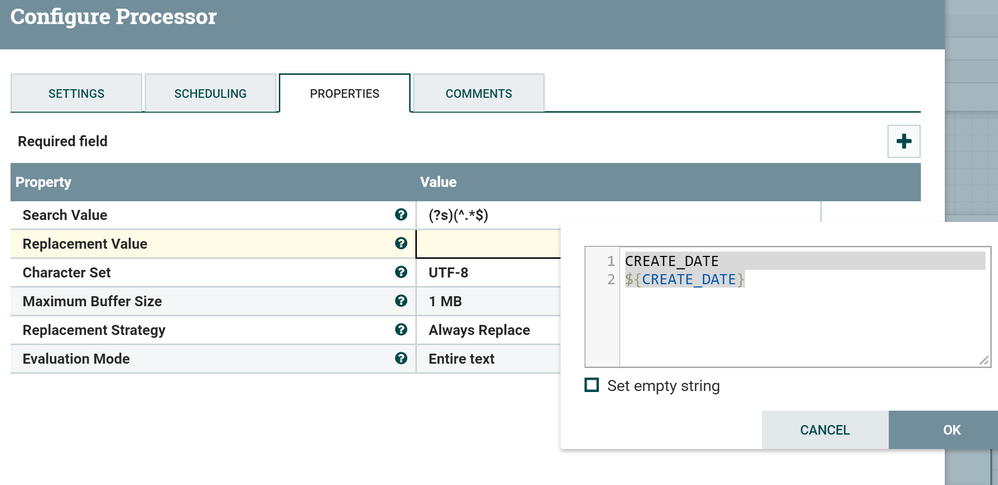Click the ${CREATE_DATE} line in editor
The height and width of the screenshot is (485, 998).
pos(685,280)
